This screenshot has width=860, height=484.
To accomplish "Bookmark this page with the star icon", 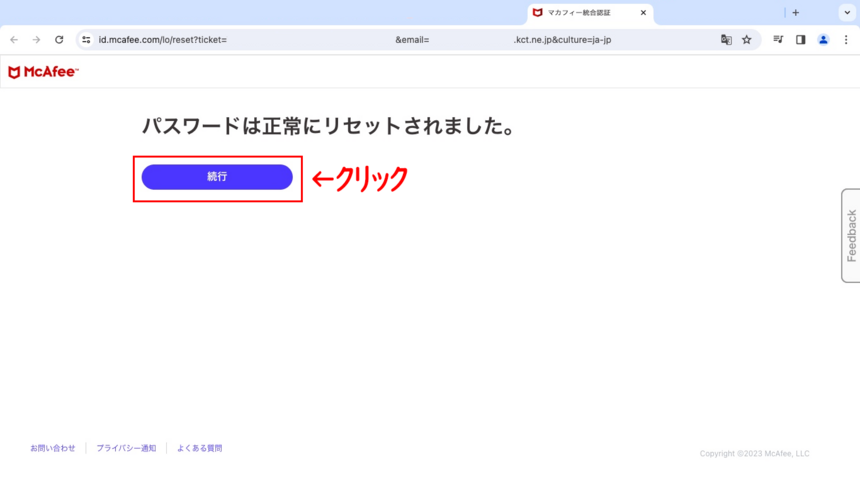I will (x=746, y=40).
